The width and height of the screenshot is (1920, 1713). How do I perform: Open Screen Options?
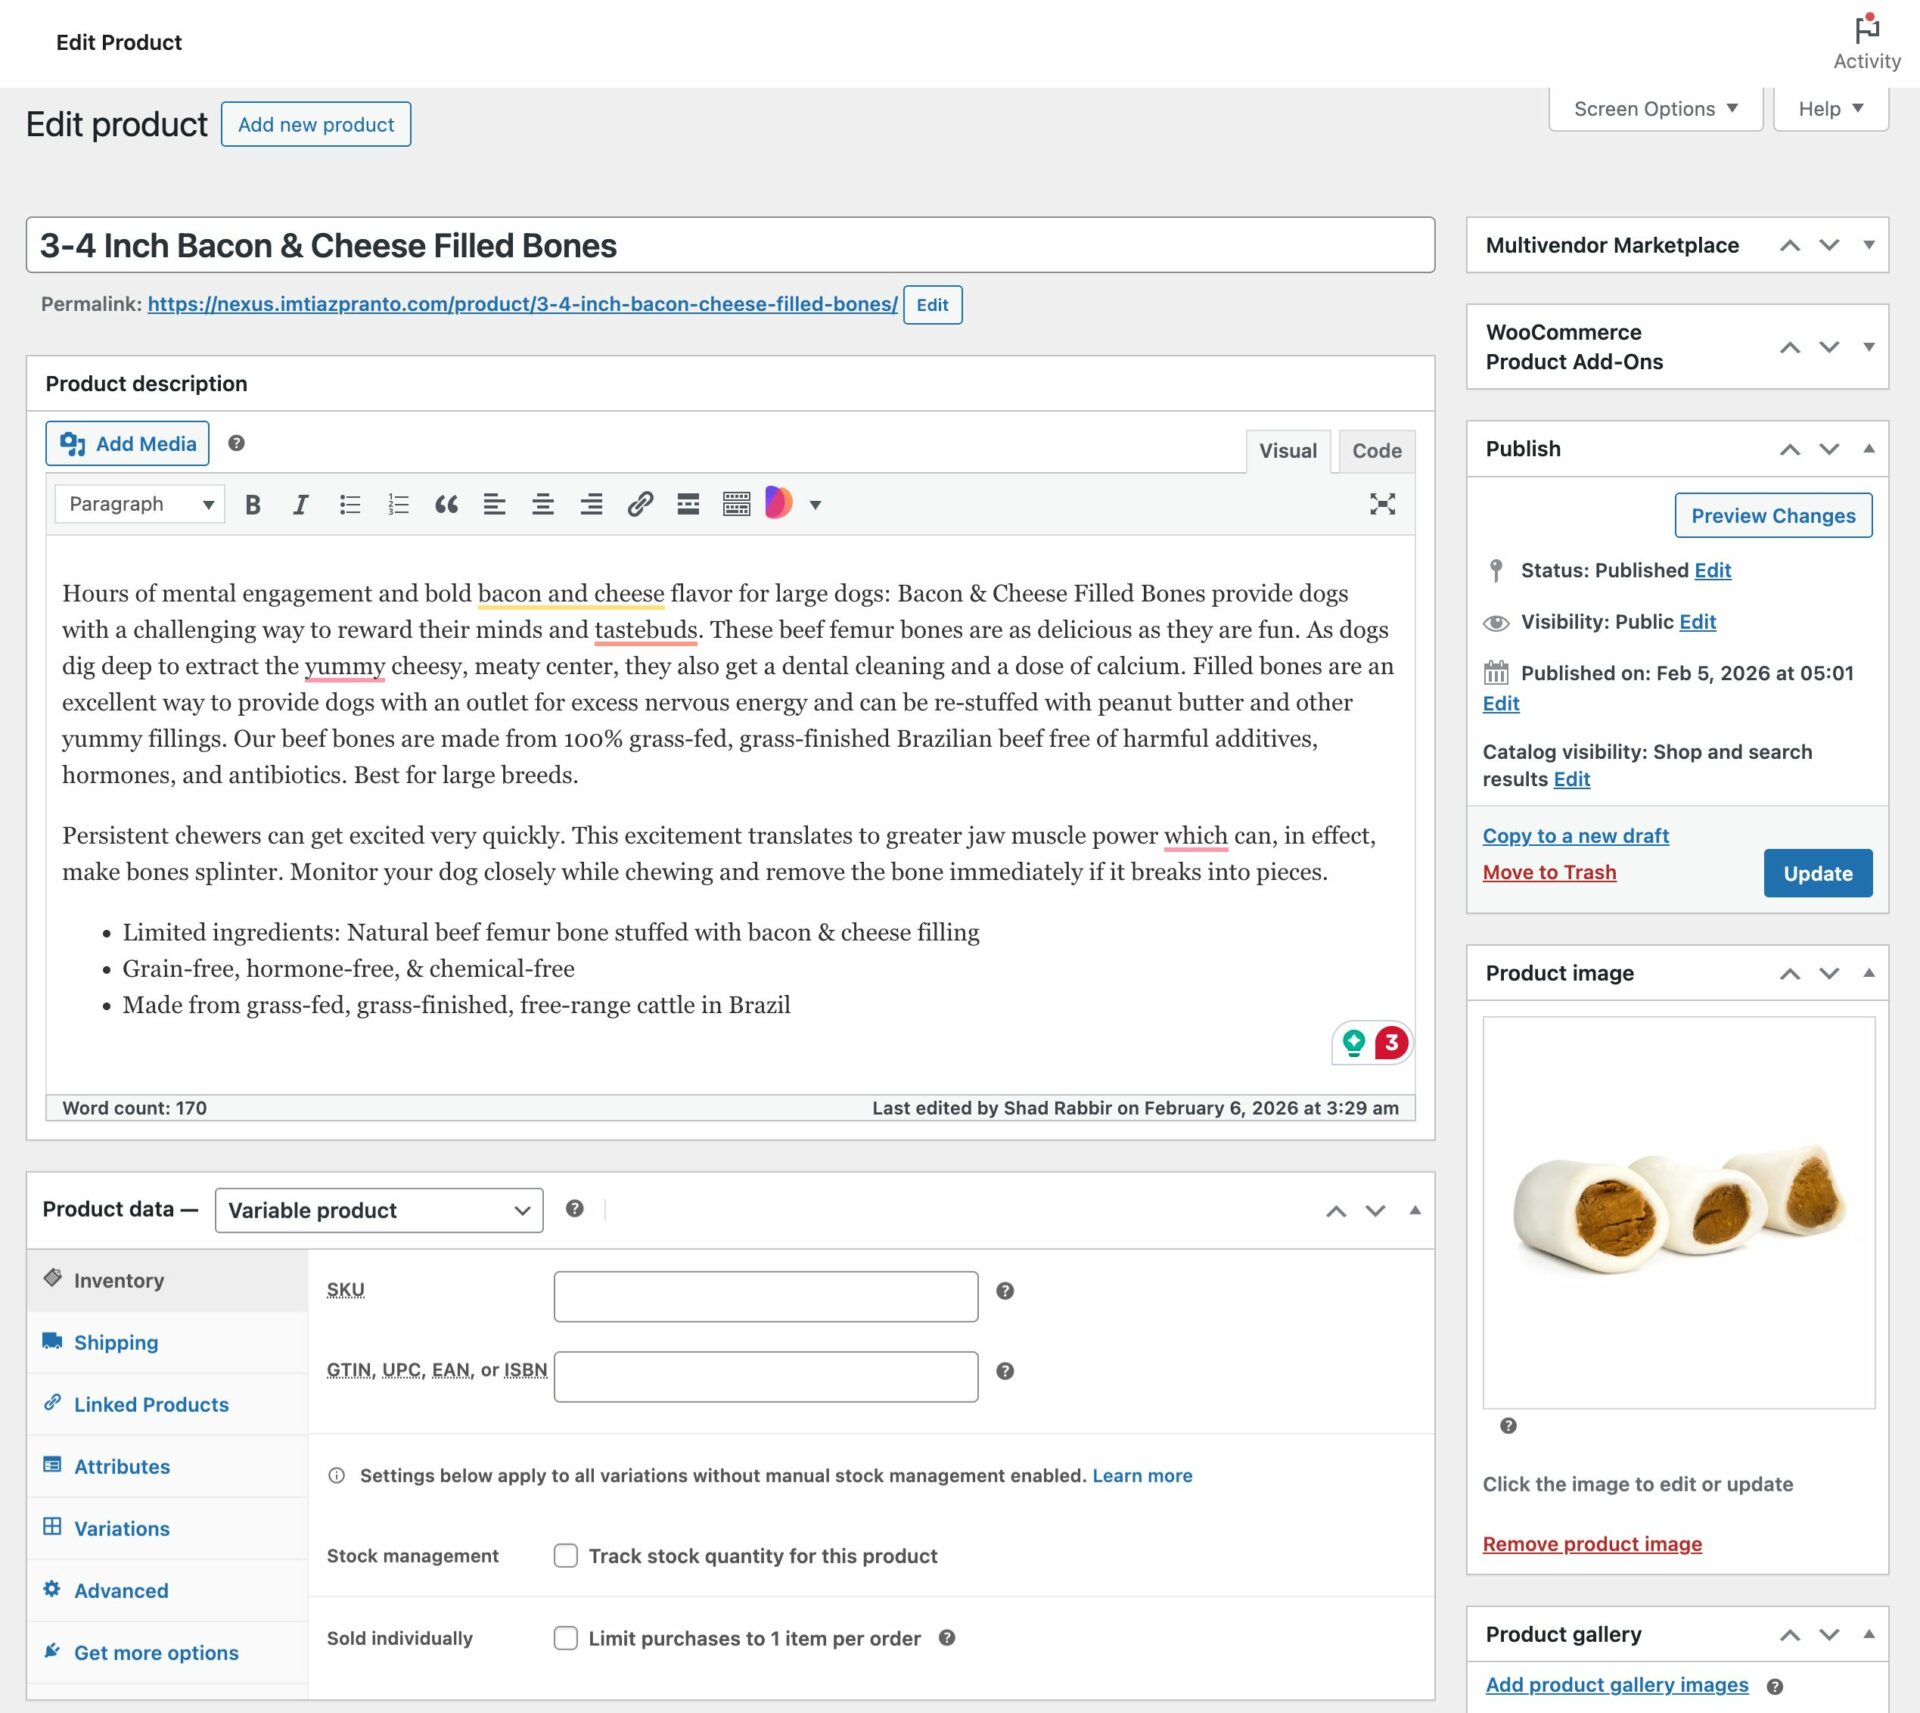[x=1654, y=108]
